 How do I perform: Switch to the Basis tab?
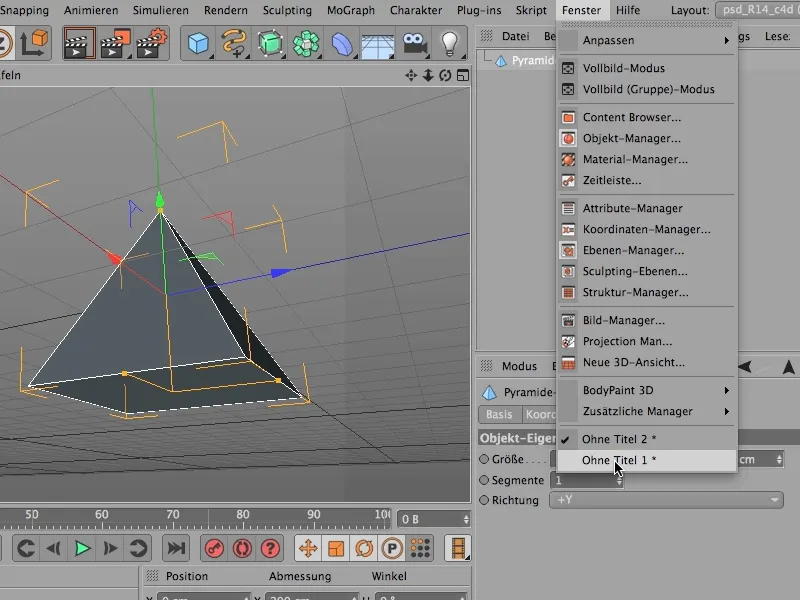tap(499, 415)
